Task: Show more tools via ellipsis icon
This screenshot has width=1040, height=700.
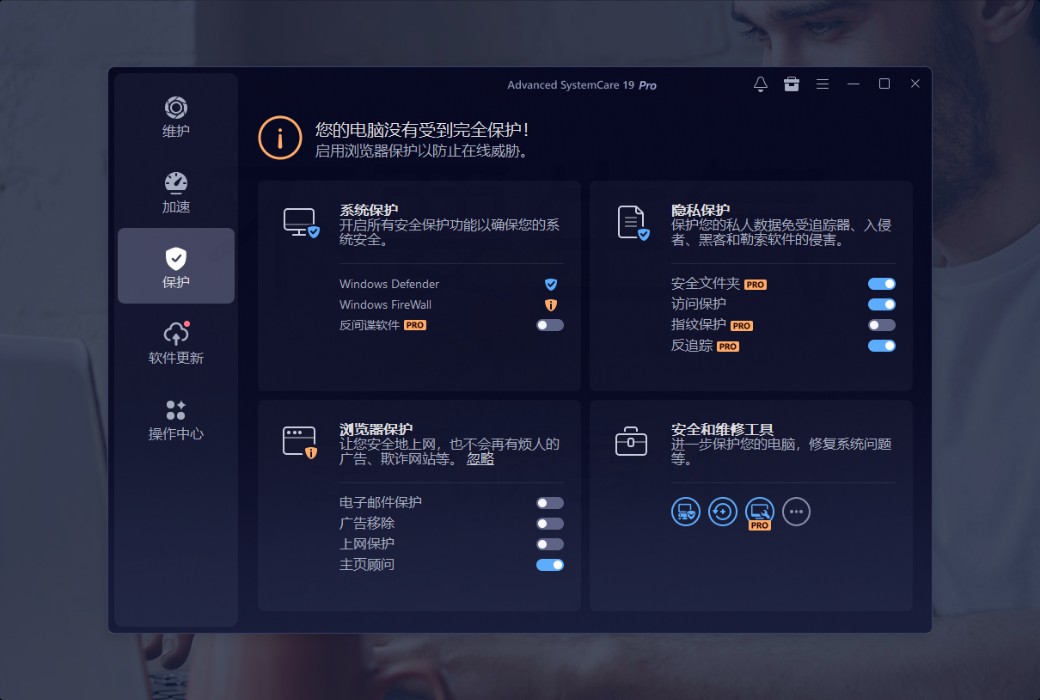Action: pyautogui.click(x=796, y=512)
